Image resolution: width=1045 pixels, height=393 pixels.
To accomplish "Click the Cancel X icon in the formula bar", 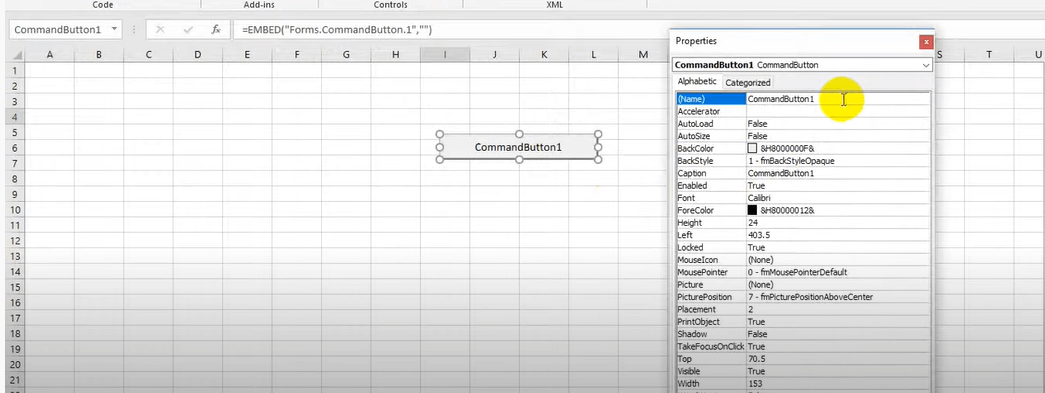I will coord(160,30).
